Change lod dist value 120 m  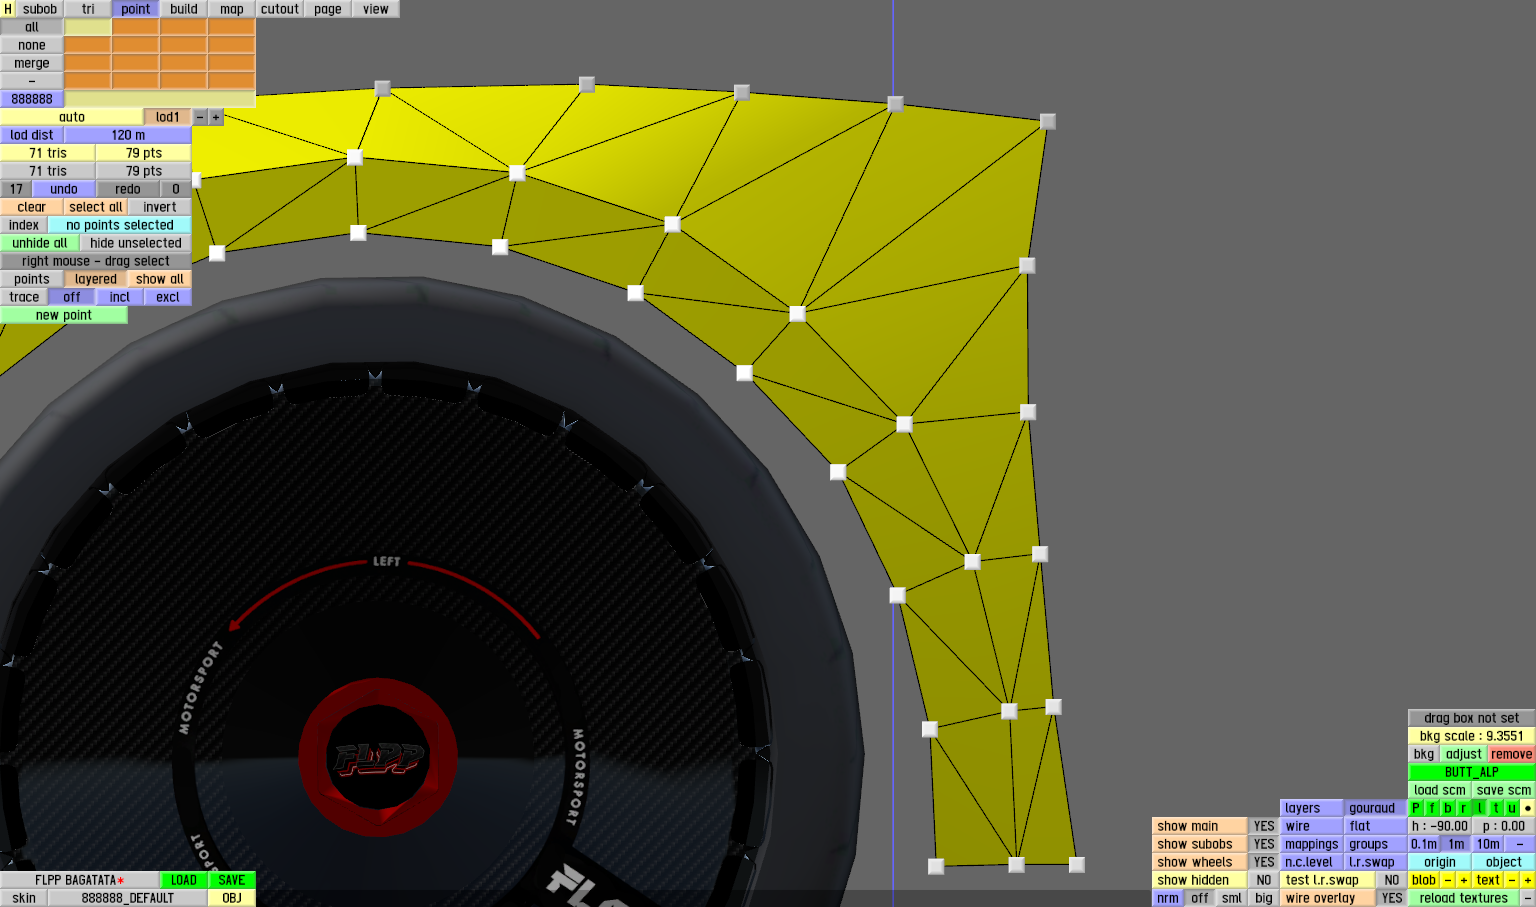128,135
